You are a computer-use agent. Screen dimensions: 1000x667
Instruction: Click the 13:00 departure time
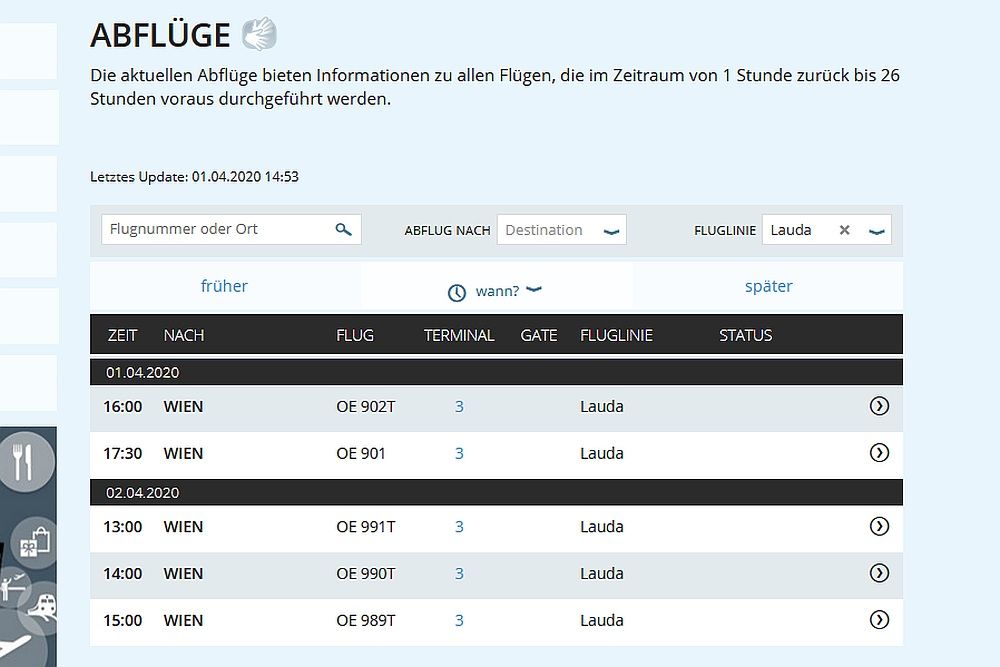pos(122,527)
